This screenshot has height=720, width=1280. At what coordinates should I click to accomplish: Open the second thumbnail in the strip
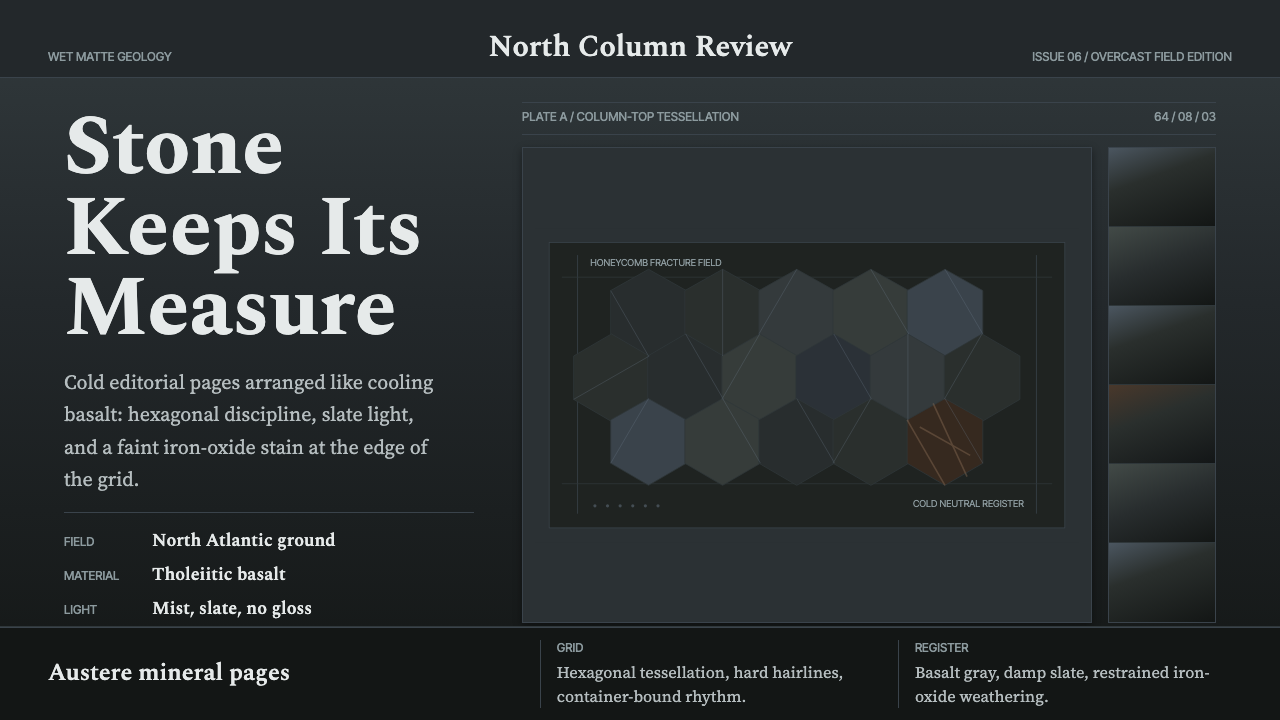(x=1162, y=266)
